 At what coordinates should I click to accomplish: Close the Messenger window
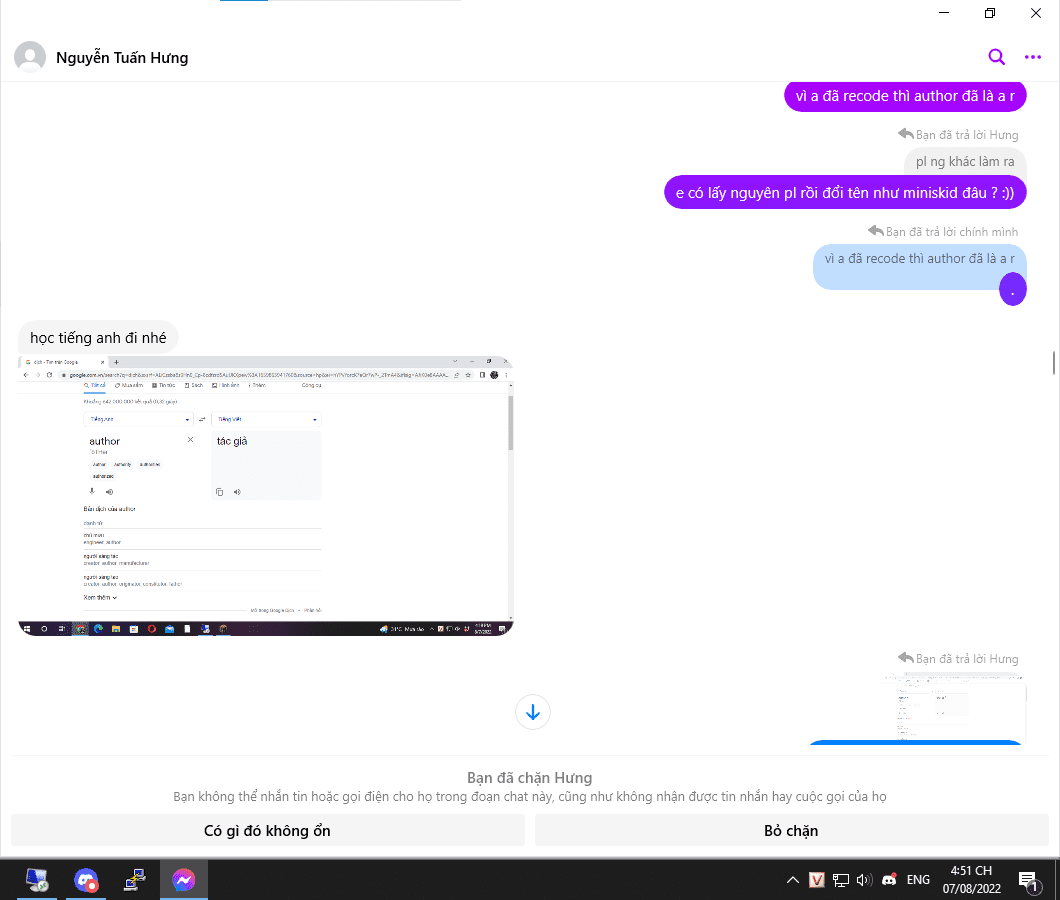[1036, 13]
